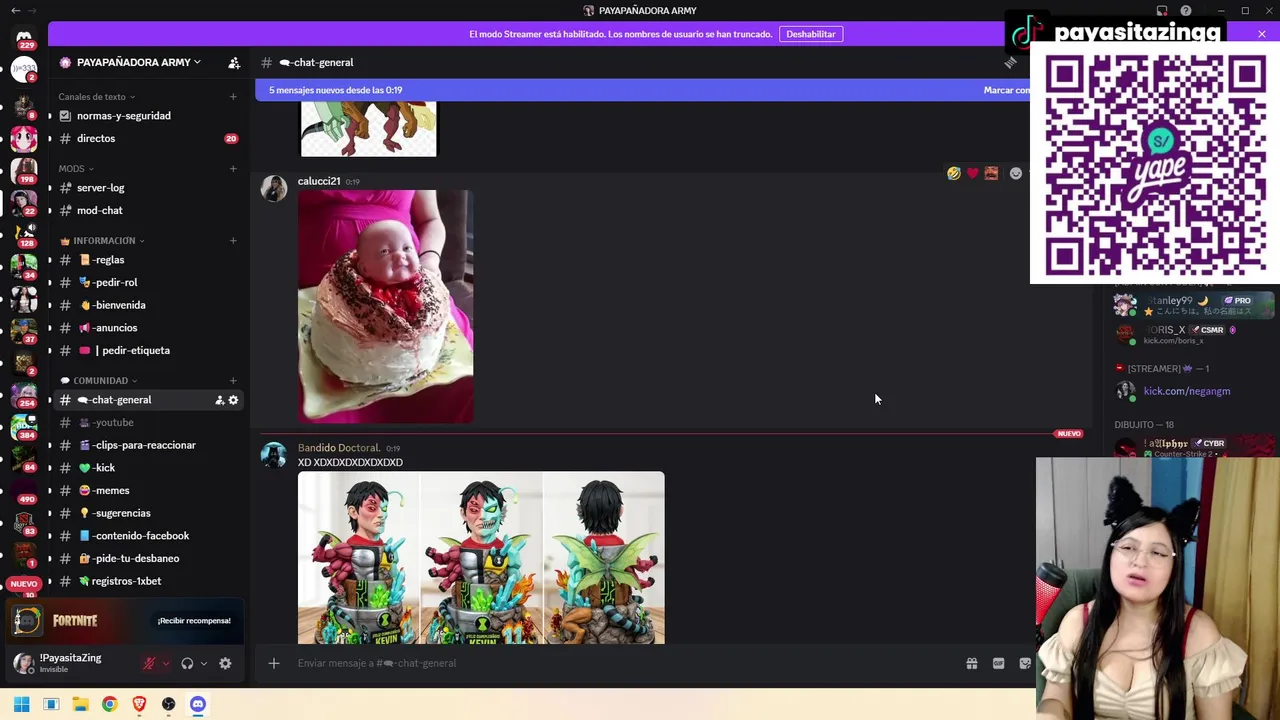Open the pide-tu-desbaneo channel
The image size is (1280, 720).
[x=148, y=559]
